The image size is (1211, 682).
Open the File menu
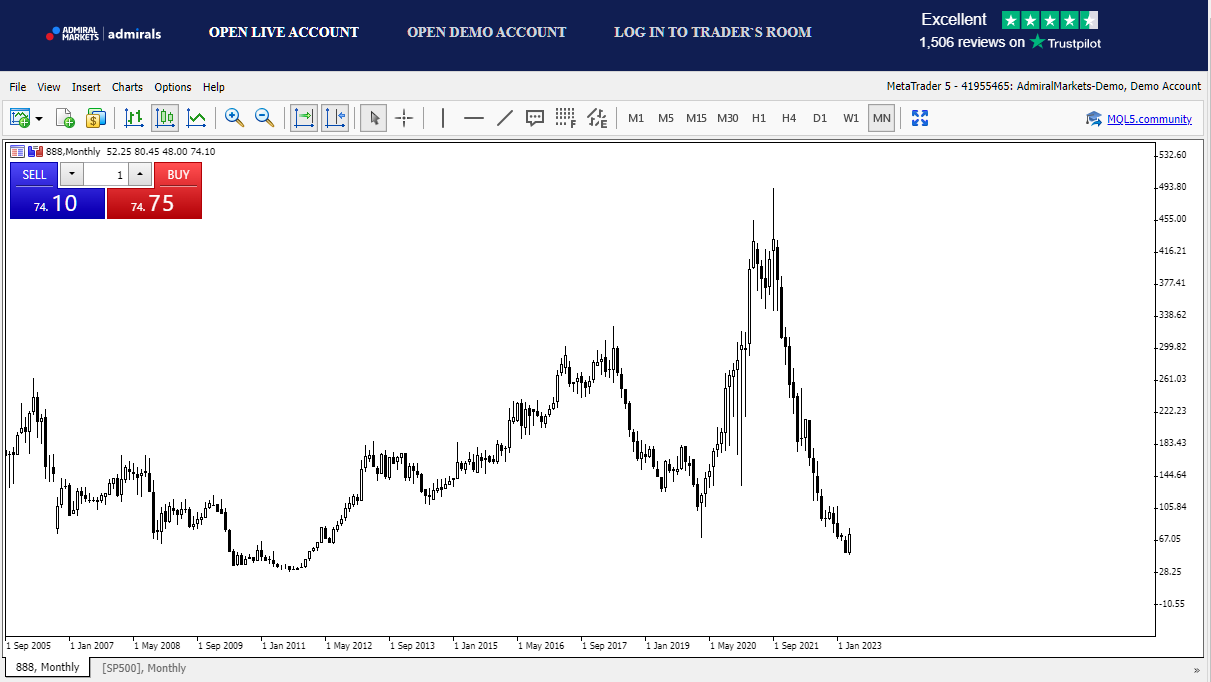point(18,87)
